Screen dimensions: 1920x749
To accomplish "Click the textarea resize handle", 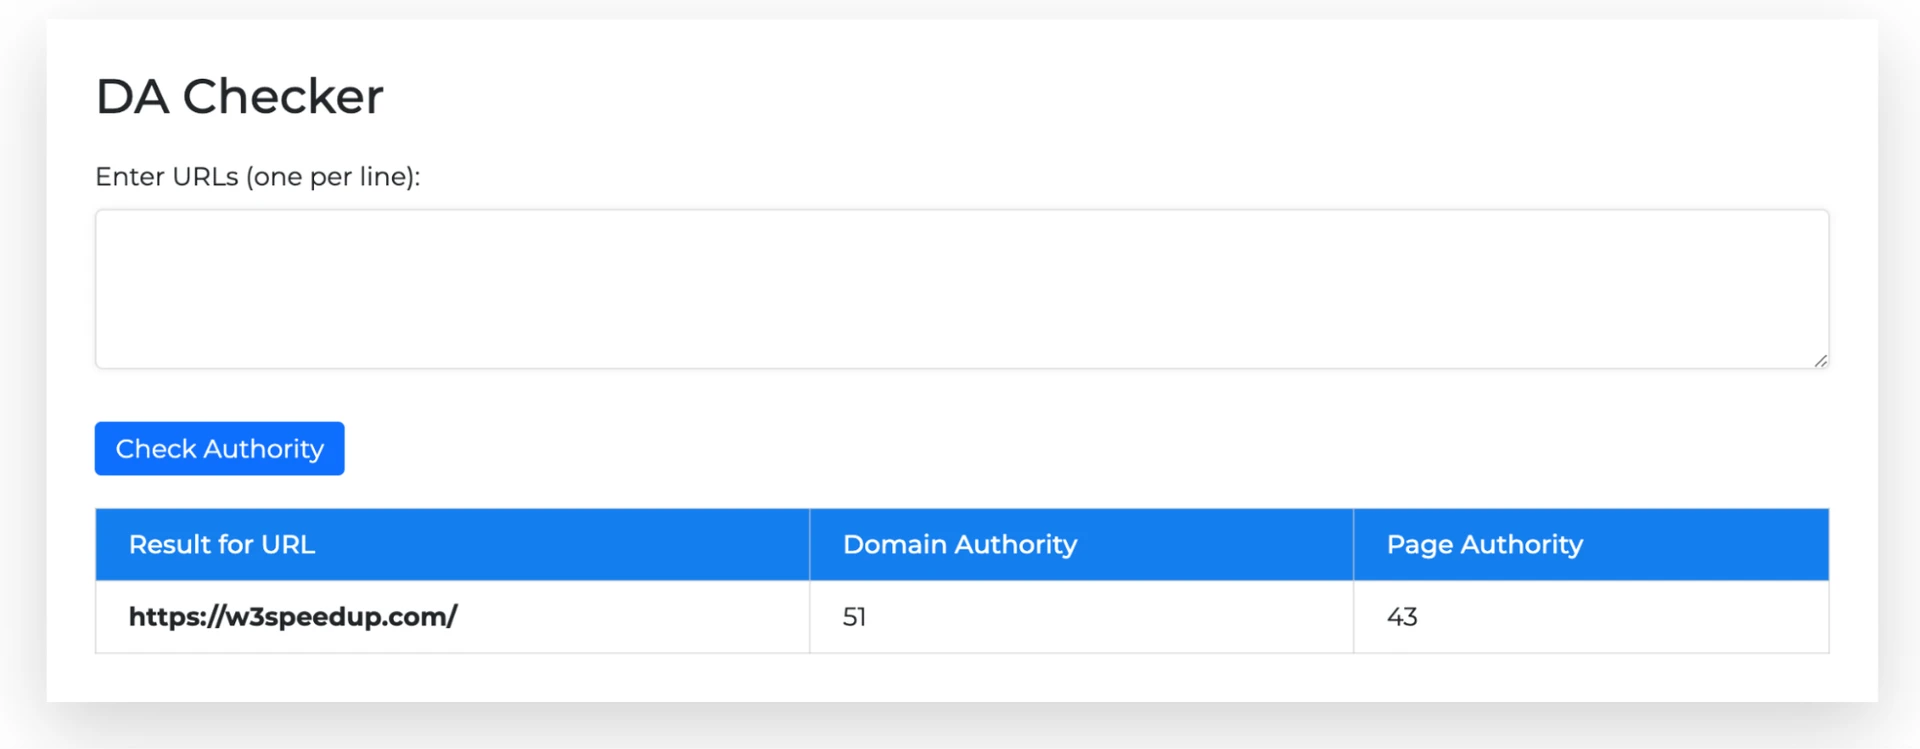I will (x=1820, y=360).
